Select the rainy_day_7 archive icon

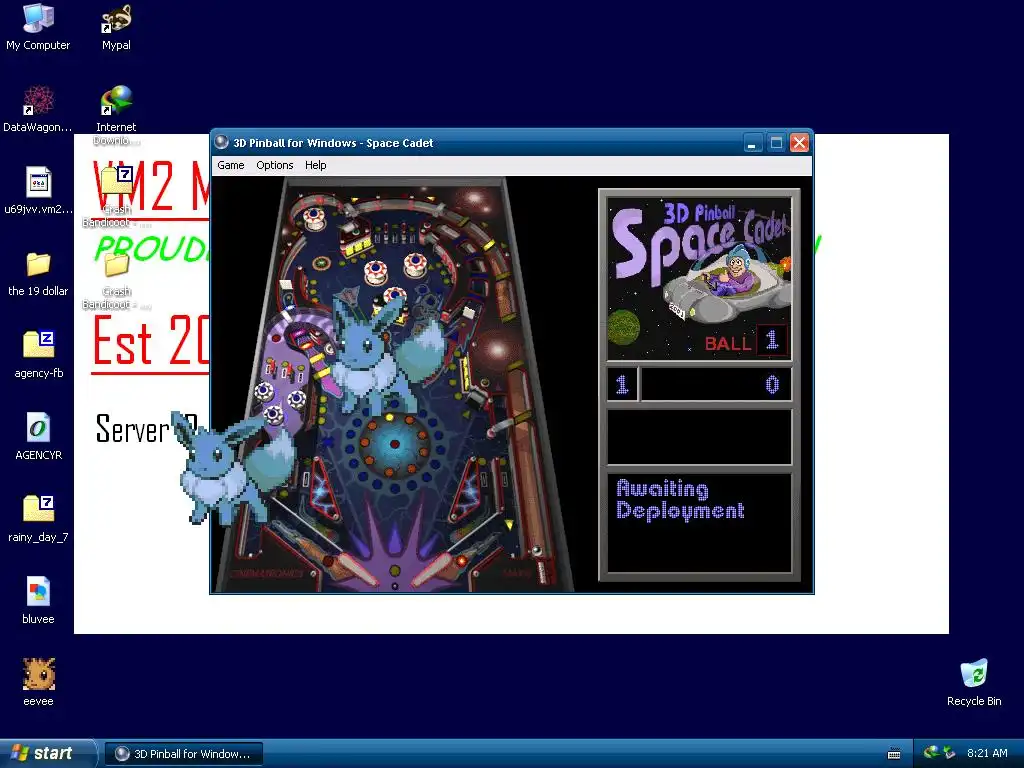tap(38, 519)
